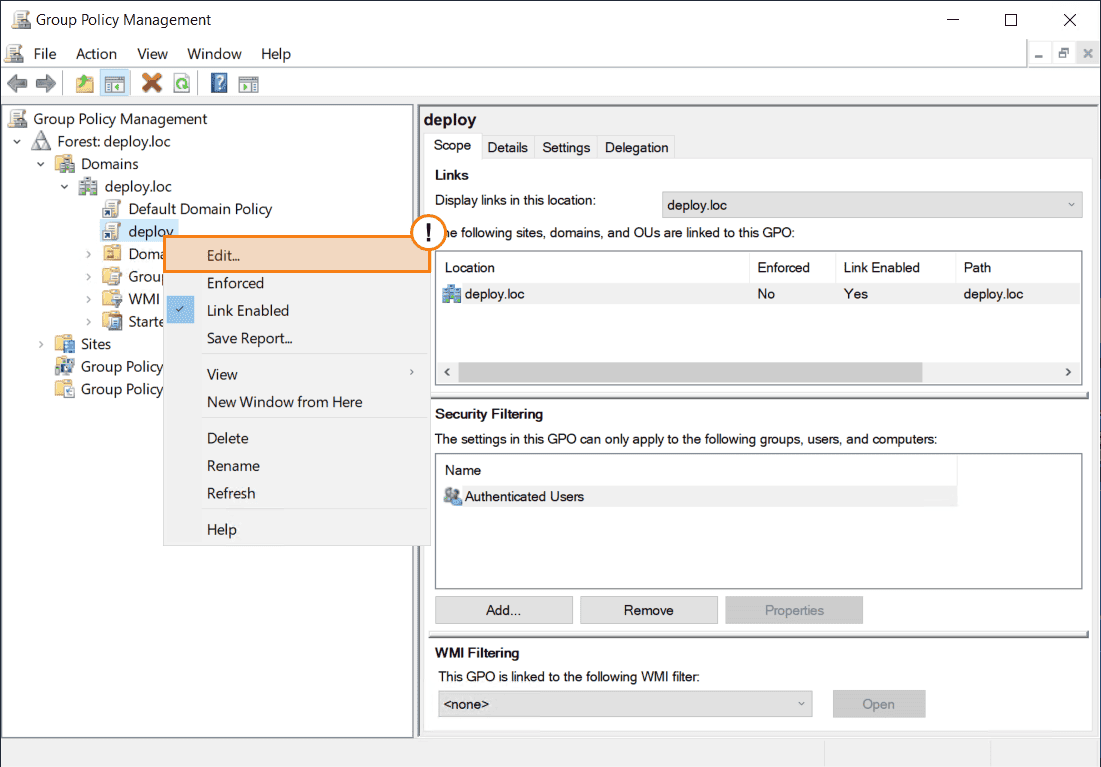Click the Group Policy Management root node icon

click(x=18, y=119)
